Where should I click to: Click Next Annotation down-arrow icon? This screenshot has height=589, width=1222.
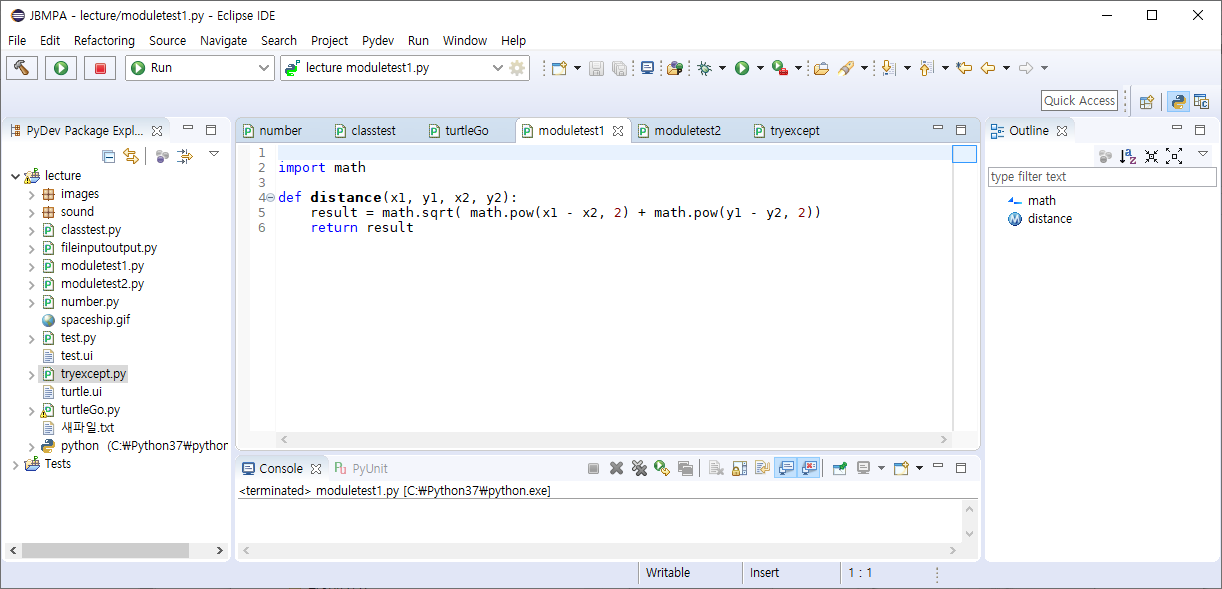click(887, 68)
